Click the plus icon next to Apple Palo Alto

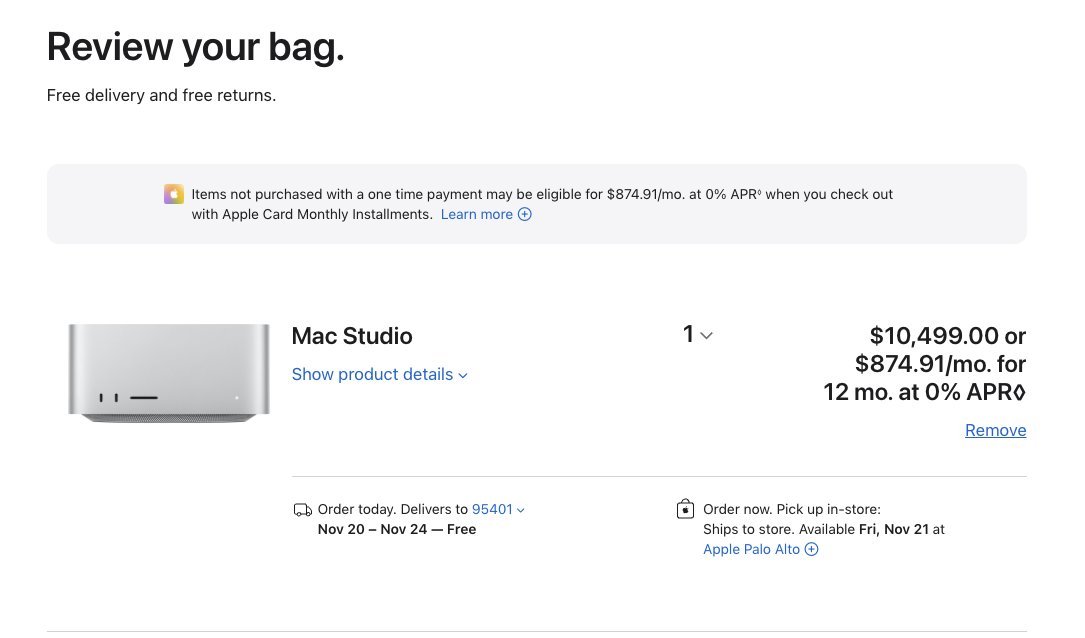[812, 549]
